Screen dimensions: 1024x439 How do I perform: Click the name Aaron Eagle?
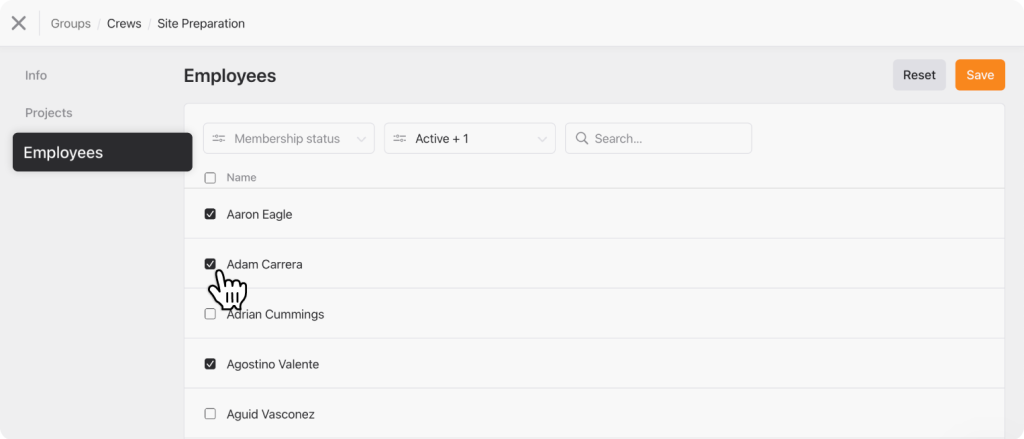tap(259, 214)
